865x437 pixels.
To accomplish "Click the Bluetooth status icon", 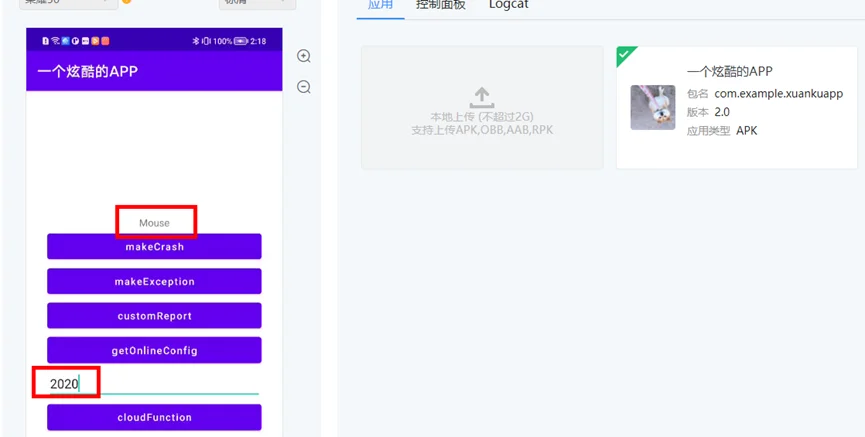I will coord(195,41).
